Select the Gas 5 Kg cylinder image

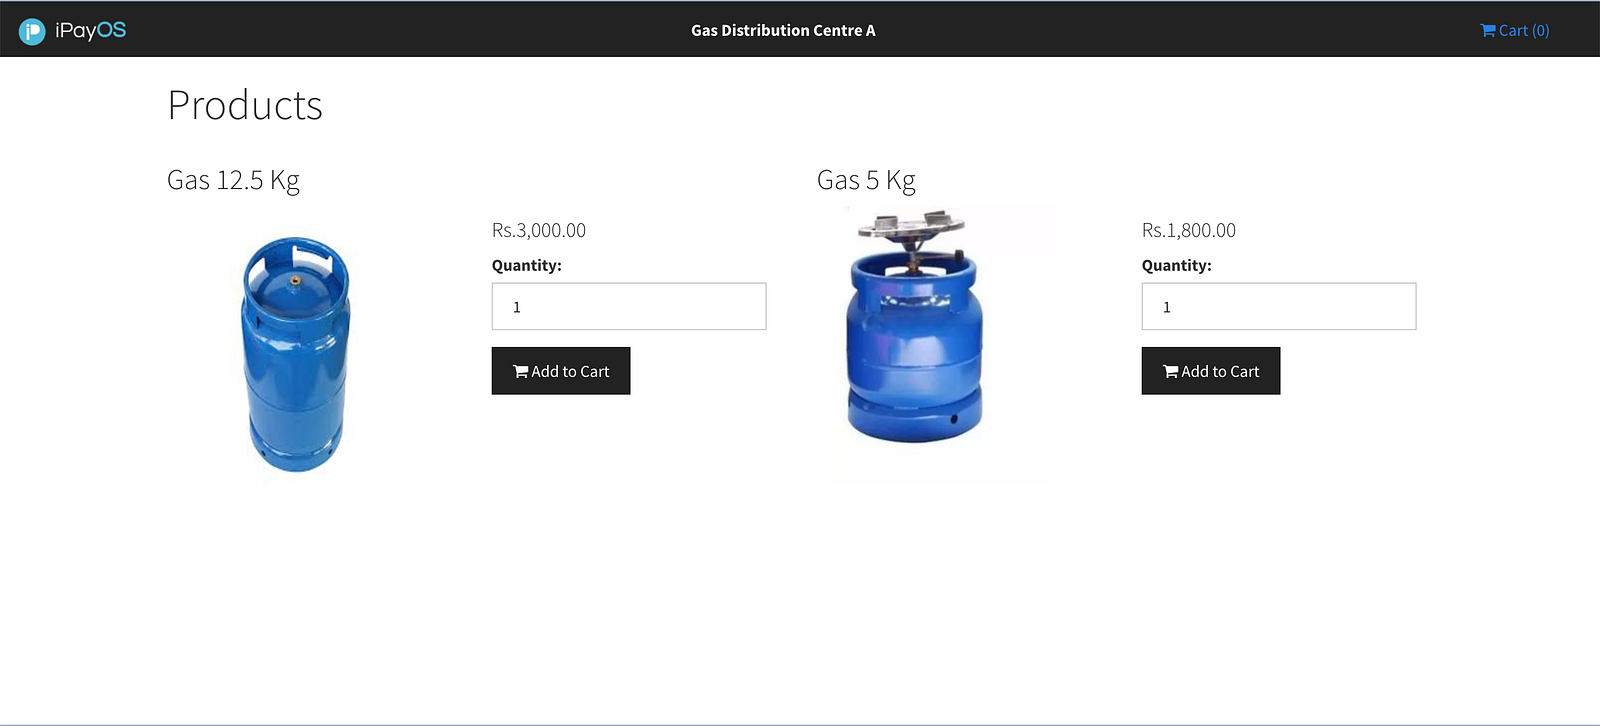click(915, 327)
